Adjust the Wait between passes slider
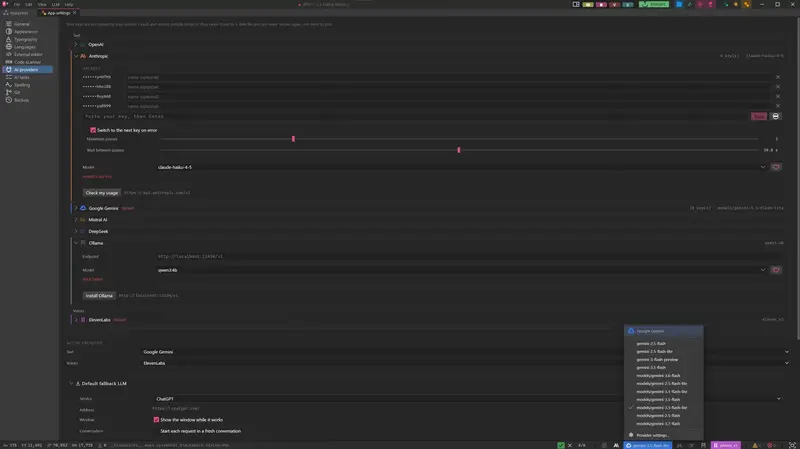Viewport: 800px width, 449px height. (458, 150)
